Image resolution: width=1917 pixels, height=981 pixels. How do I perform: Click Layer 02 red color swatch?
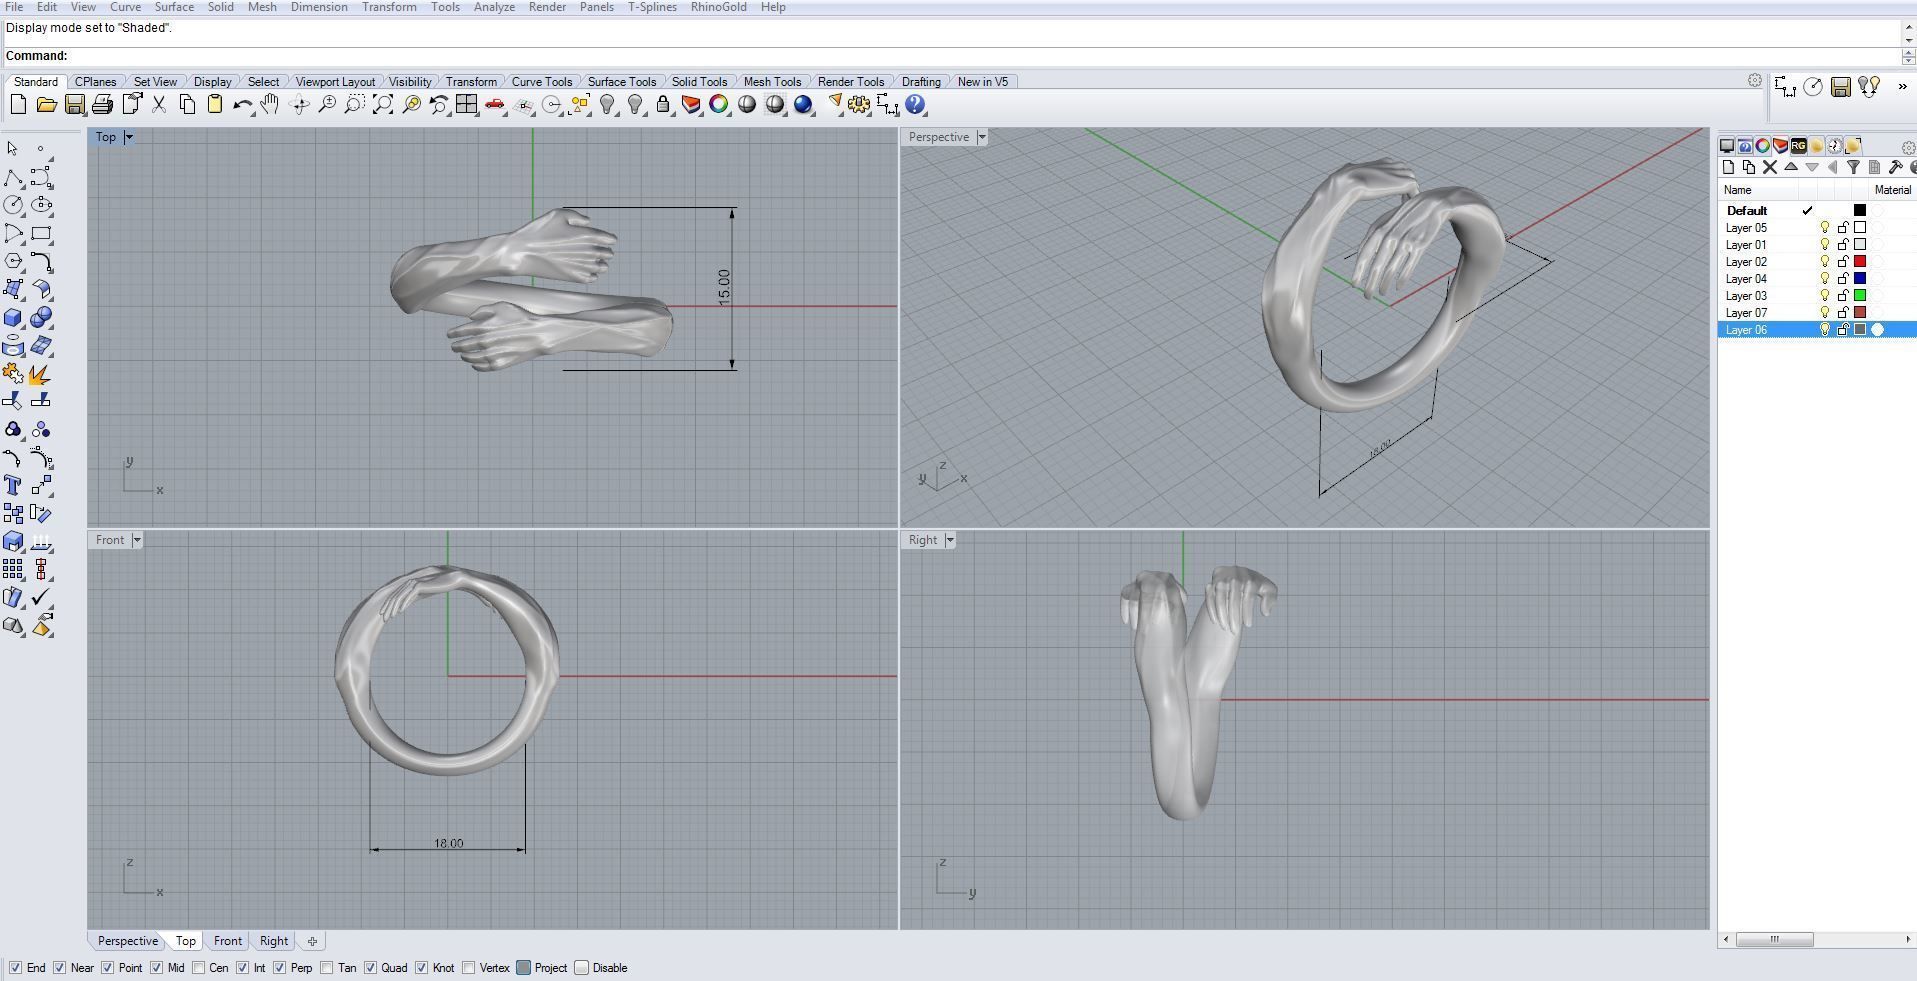pos(1860,262)
